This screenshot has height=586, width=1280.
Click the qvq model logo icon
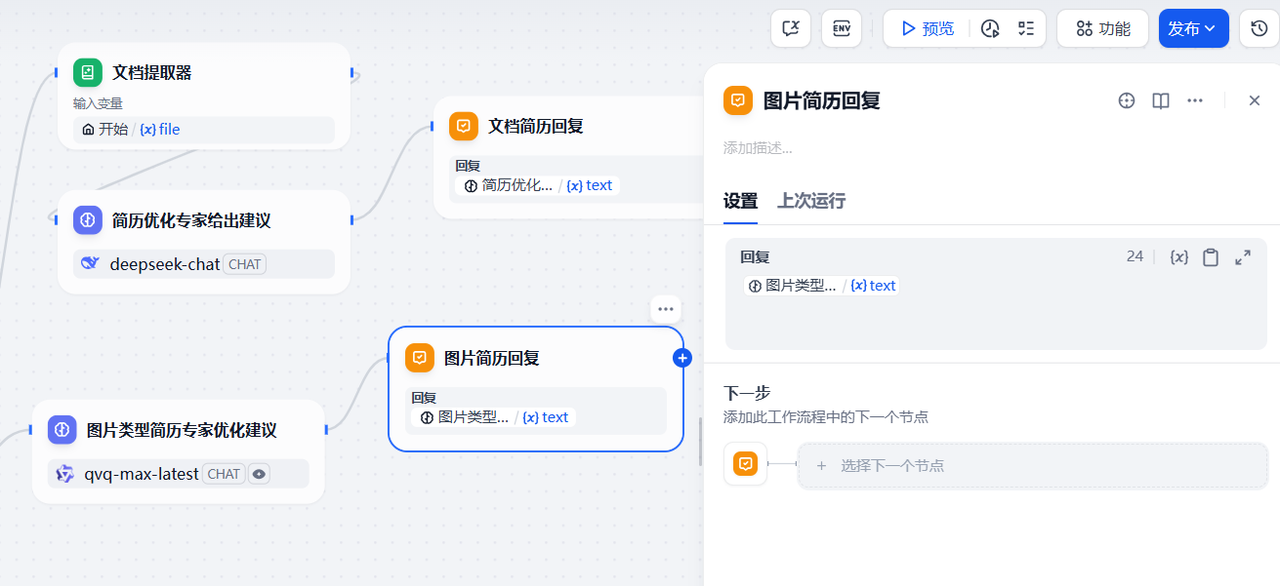pos(66,474)
